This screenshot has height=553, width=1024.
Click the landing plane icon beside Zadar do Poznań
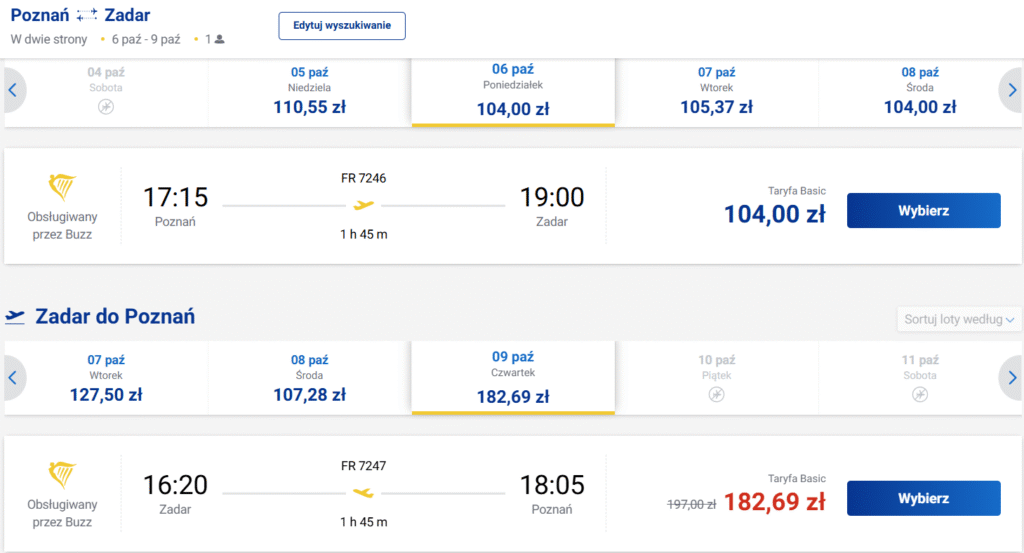pyautogui.click(x=15, y=317)
